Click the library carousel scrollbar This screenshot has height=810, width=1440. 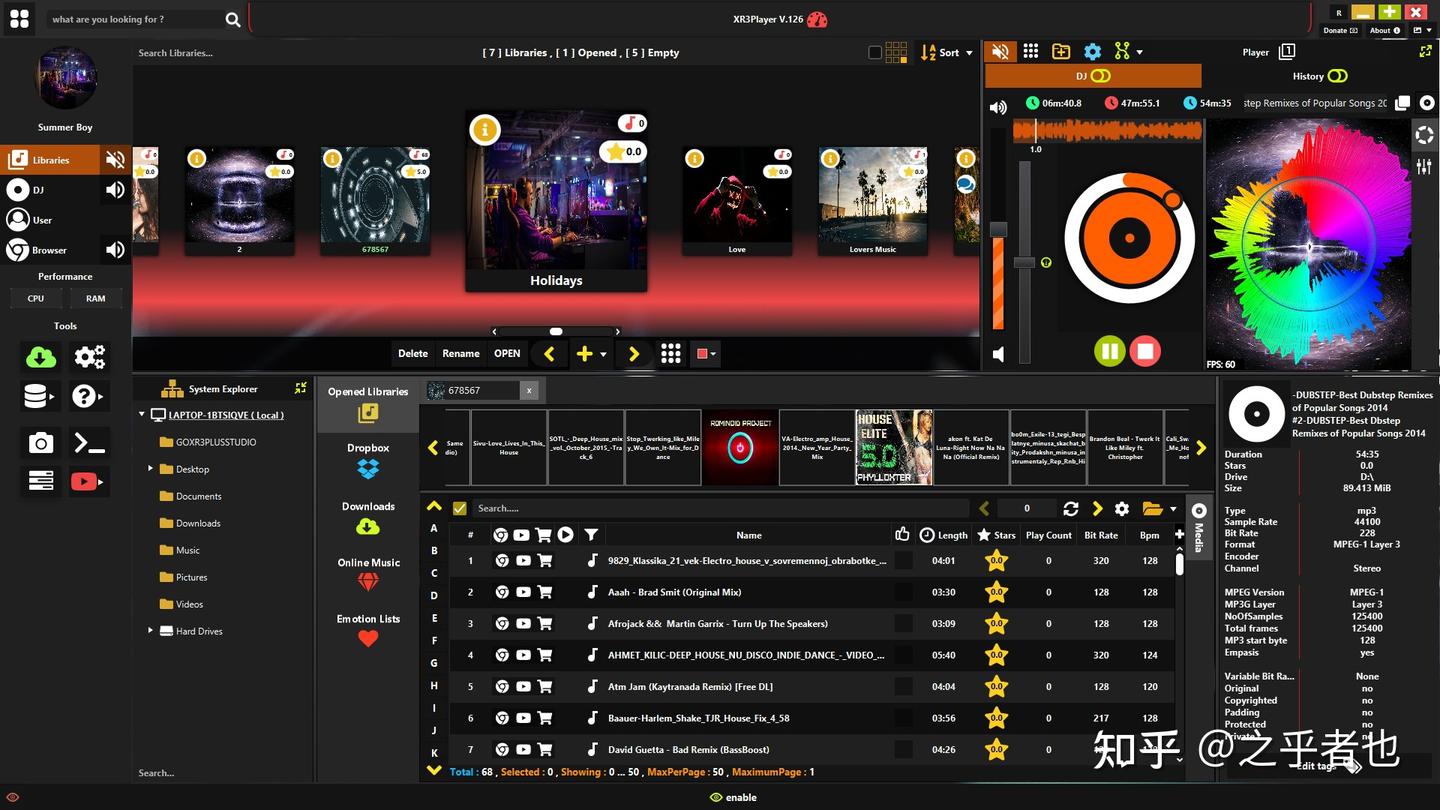[556, 331]
